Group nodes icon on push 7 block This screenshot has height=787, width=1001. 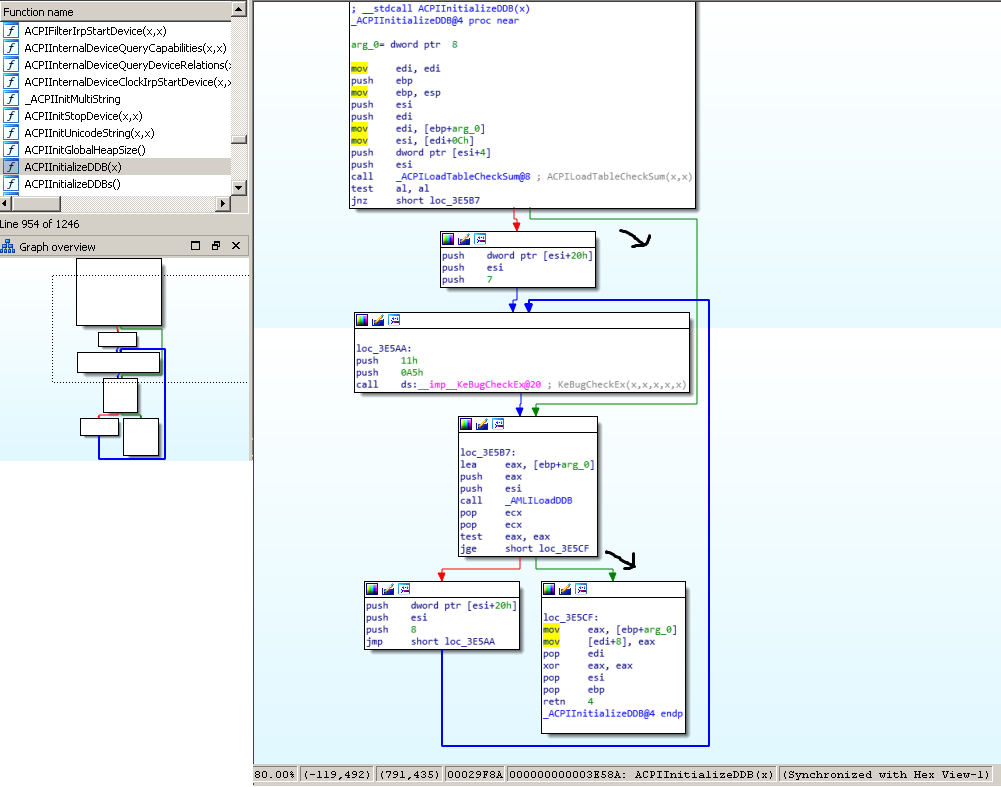480,239
